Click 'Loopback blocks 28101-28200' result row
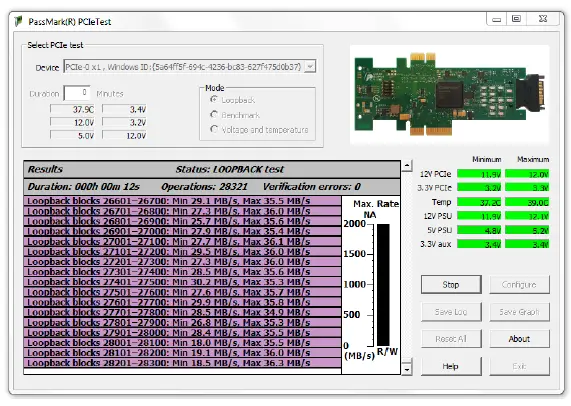This screenshot has width=571, height=406. [x=182, y=353]
